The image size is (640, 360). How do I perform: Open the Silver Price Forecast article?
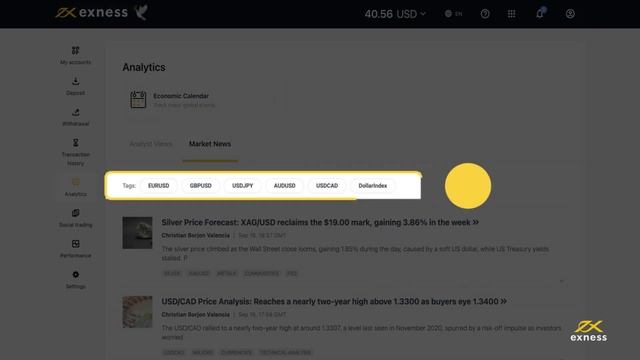(x=320, y=222)
